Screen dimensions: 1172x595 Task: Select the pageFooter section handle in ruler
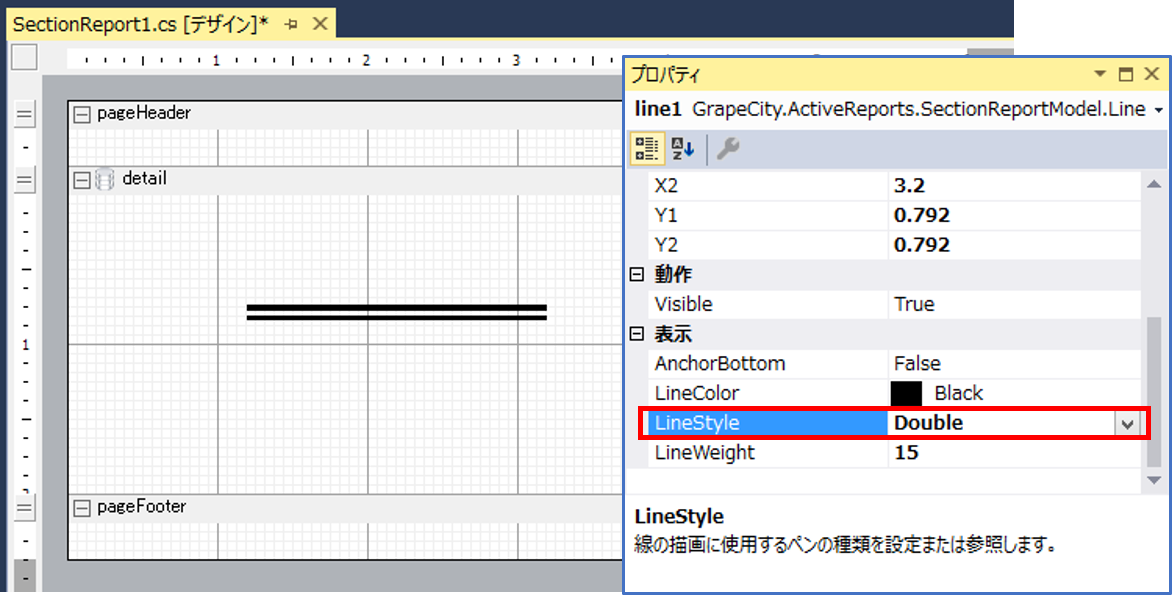(x=25, y=508)
